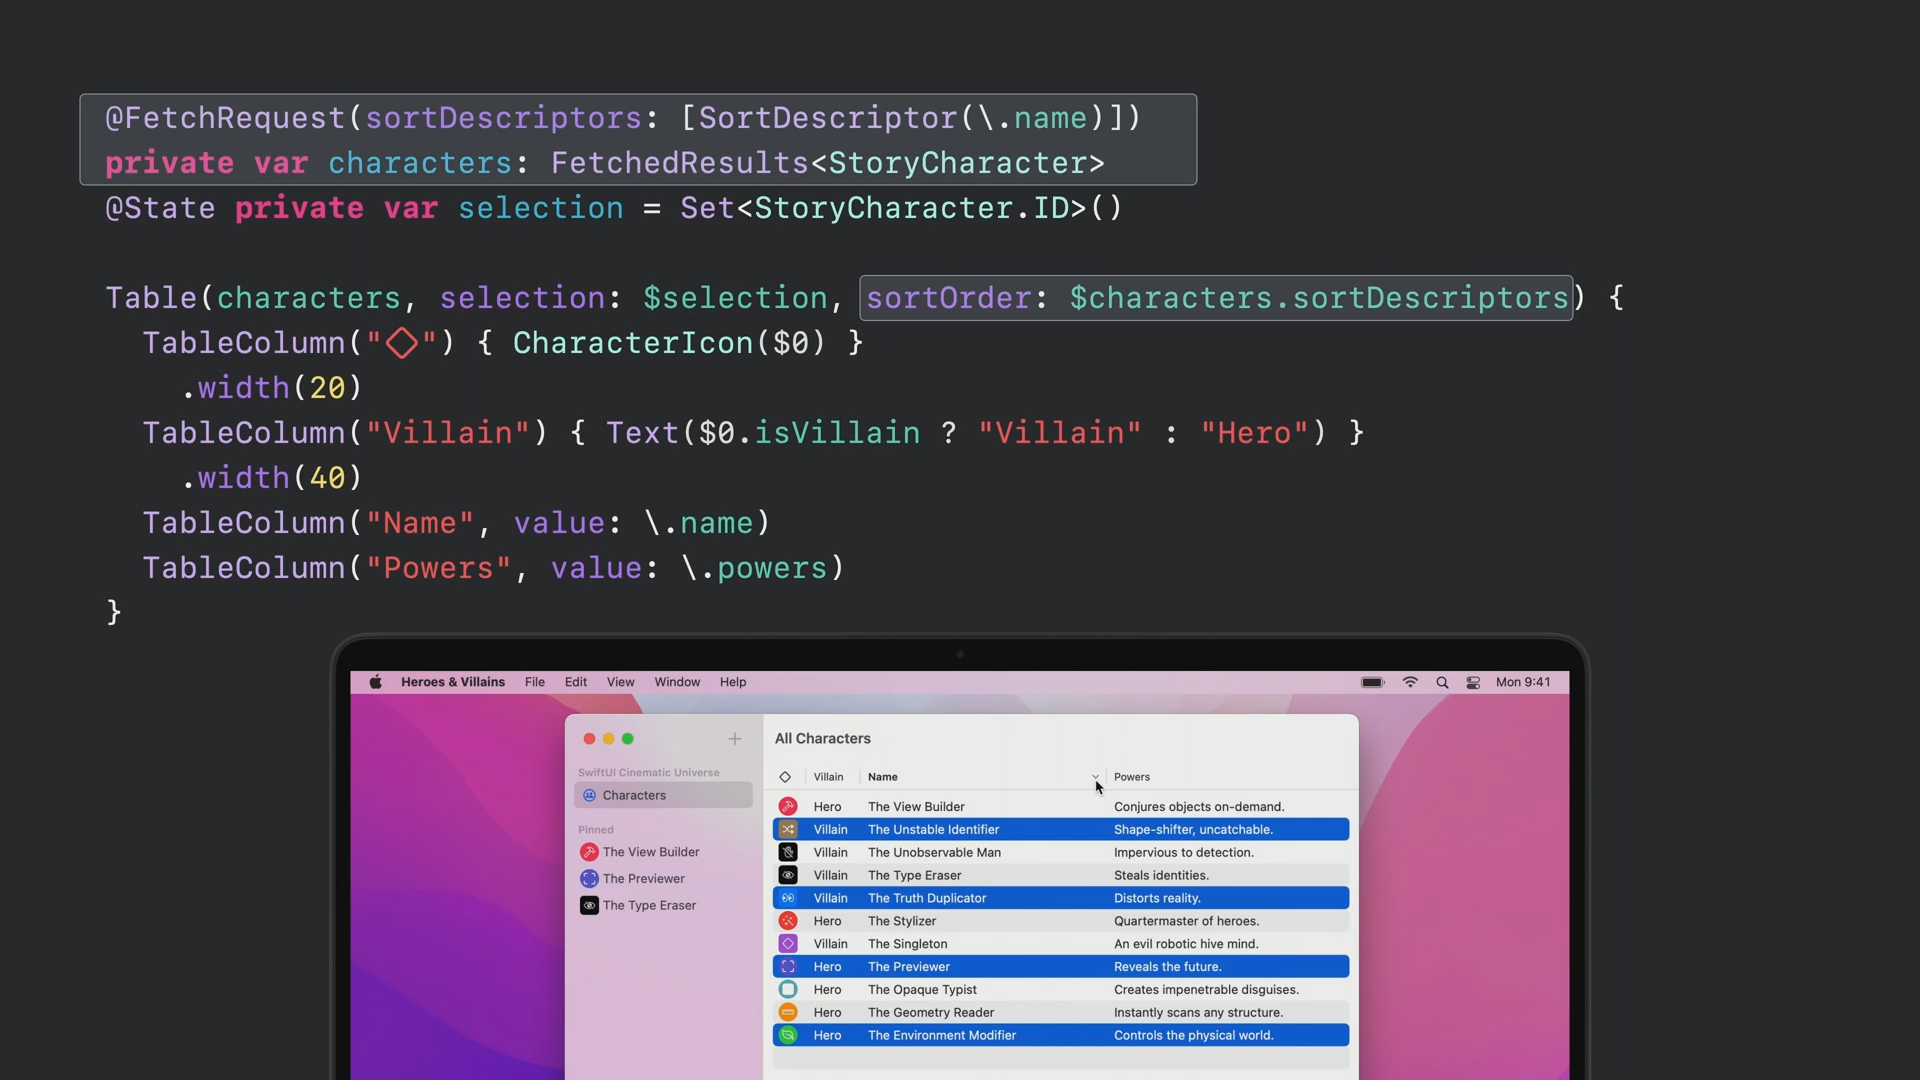This screenshot has height=1080, width=1920.
Task: Click The Geometry Reader orange icon
Action: click(x=788, y=1013)
